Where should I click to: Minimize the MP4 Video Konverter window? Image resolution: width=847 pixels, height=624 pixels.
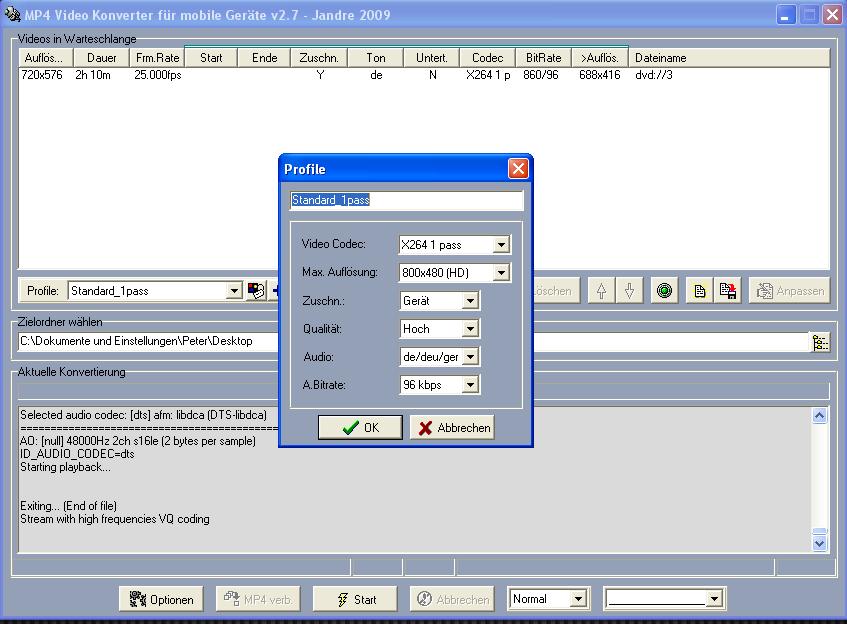click(x=785, y=15)
